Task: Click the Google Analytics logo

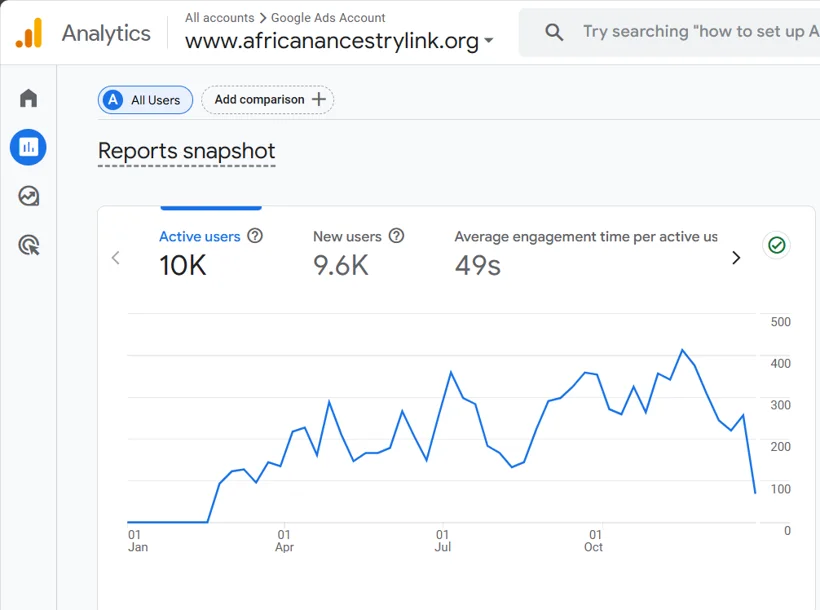Action: pyautogui.click(x=29, y=33)
